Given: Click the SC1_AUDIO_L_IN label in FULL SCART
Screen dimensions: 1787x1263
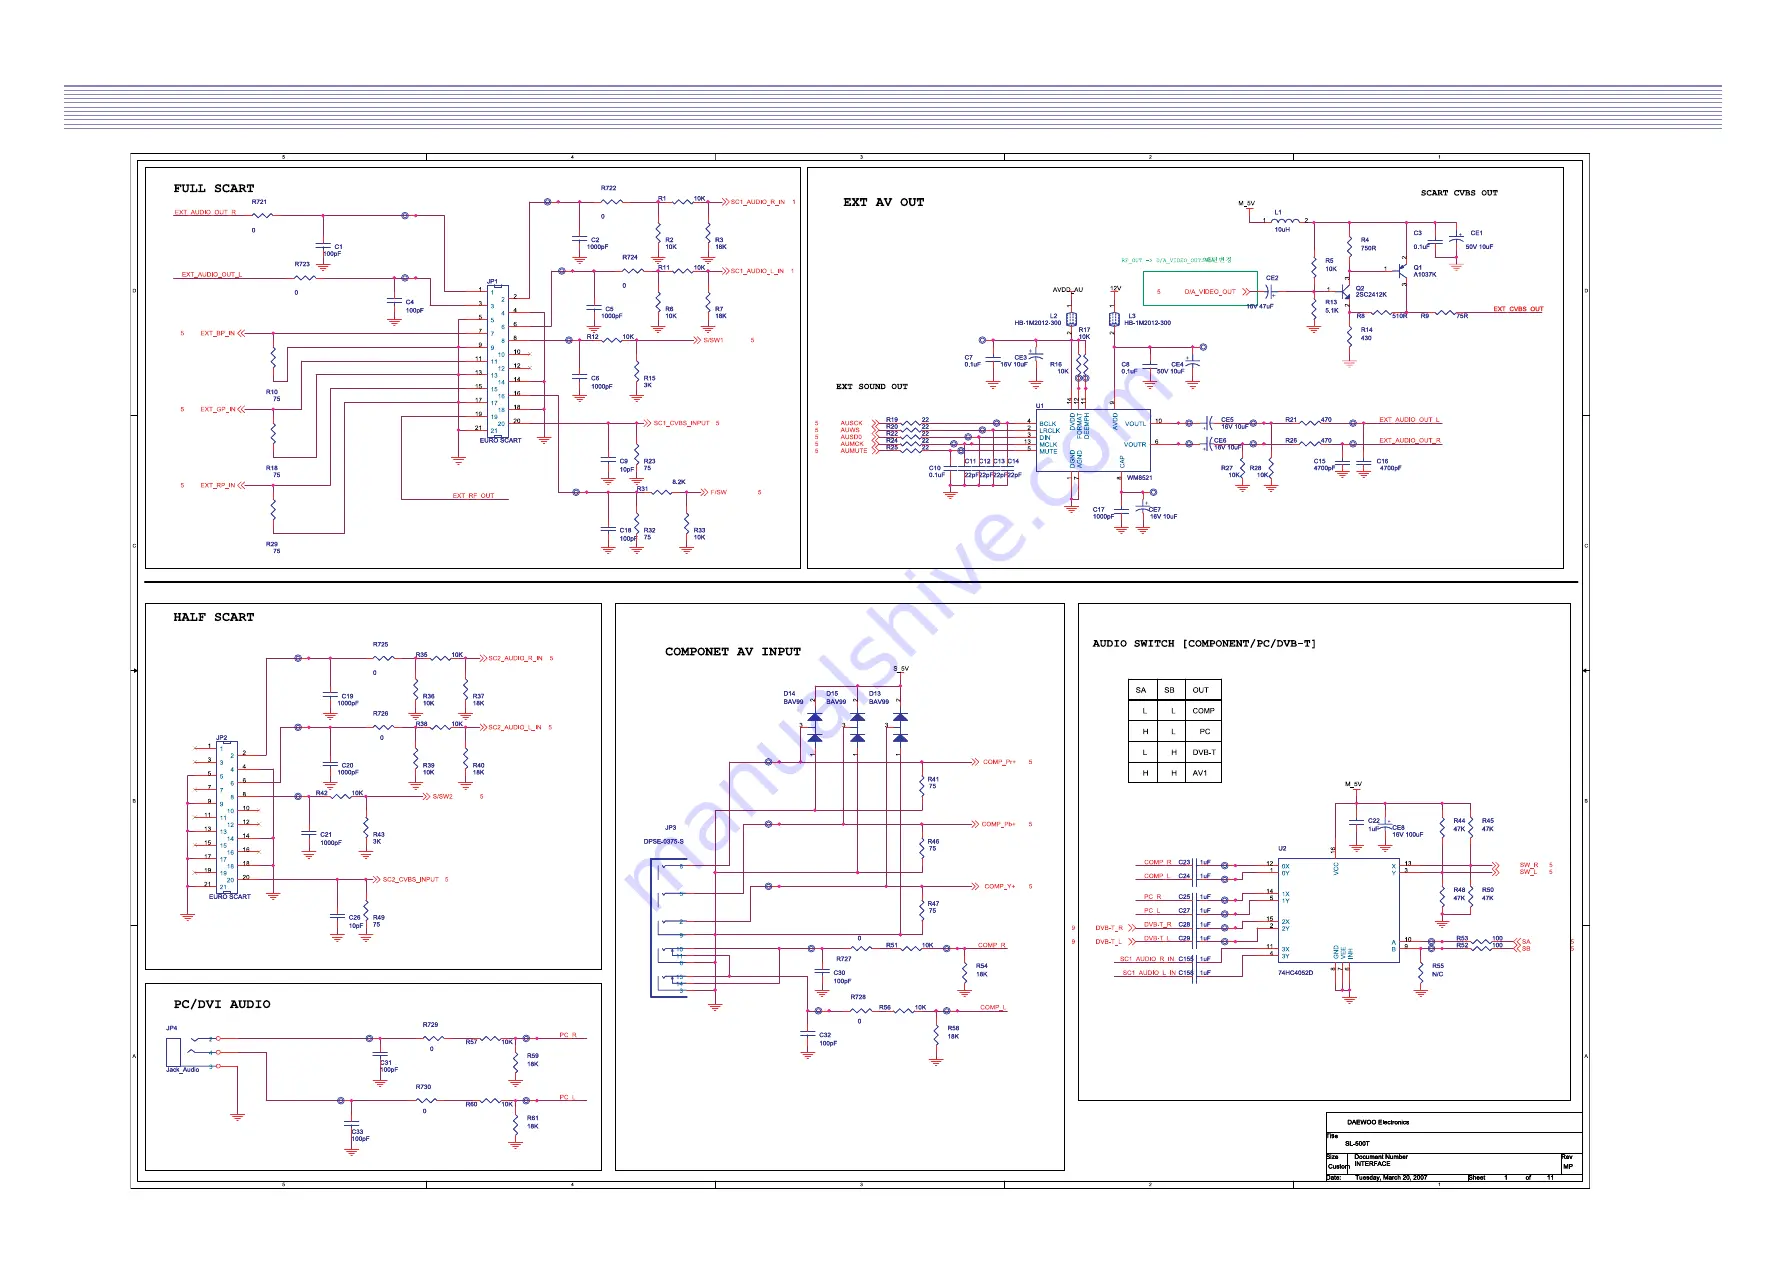Looking at the screenshot, I should tap(757, 271).
